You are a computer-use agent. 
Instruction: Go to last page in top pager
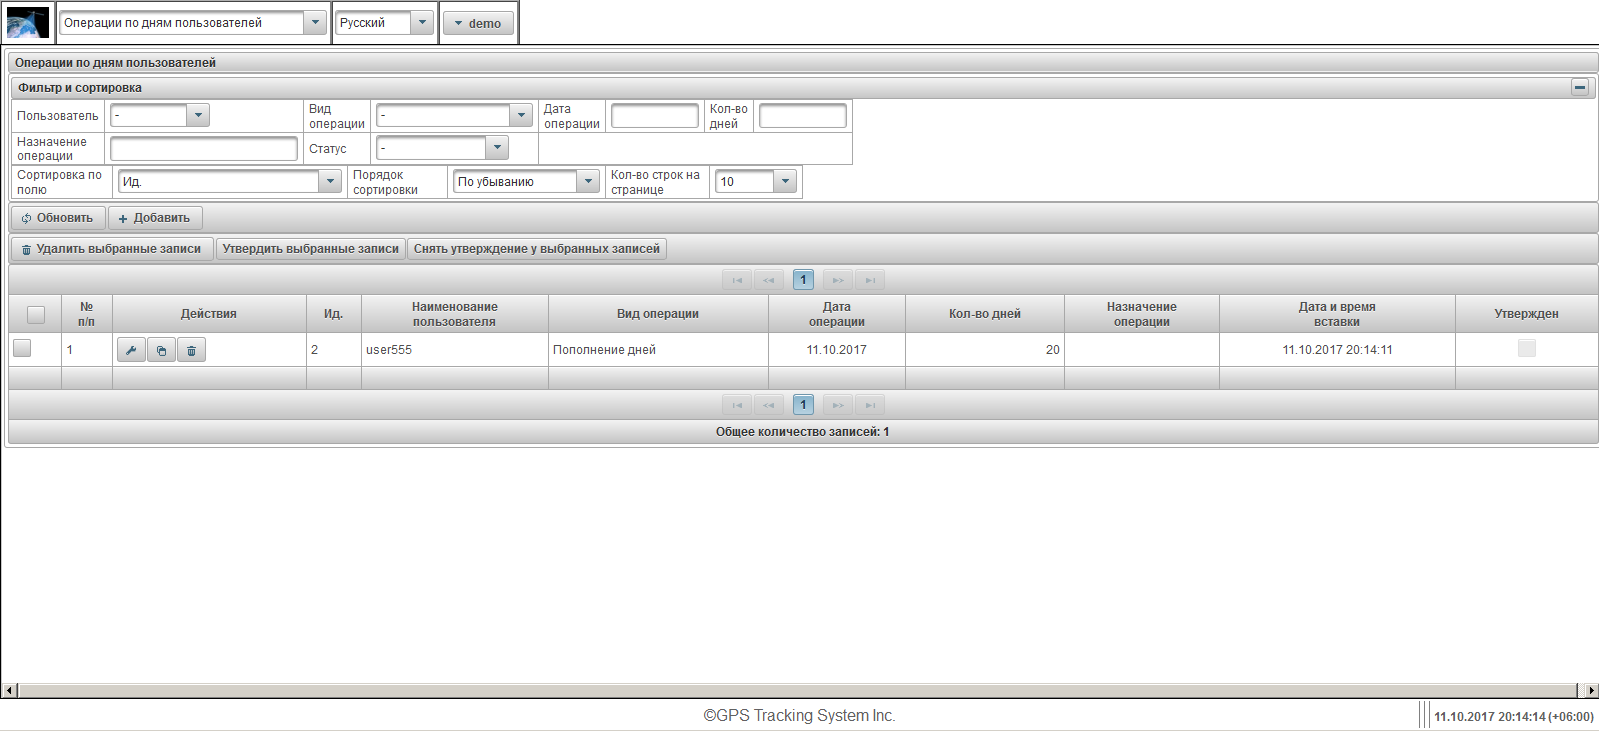[870, 280]
